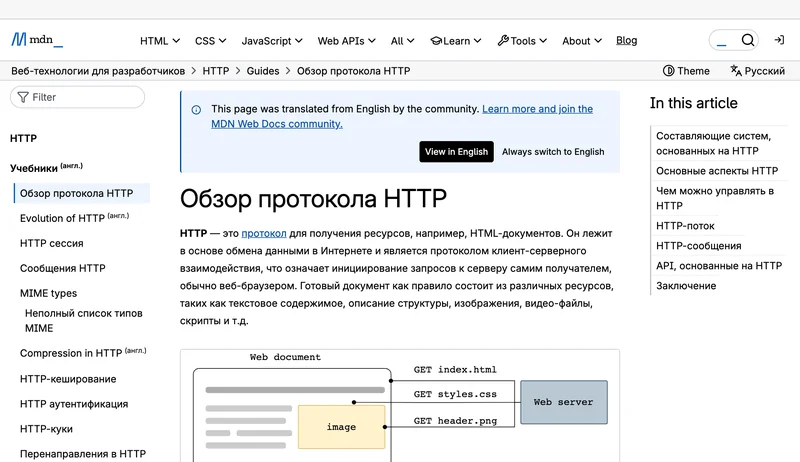Open the Русский language selector
The height and width of the screenshot is (462, 800).
click(757, 71)
